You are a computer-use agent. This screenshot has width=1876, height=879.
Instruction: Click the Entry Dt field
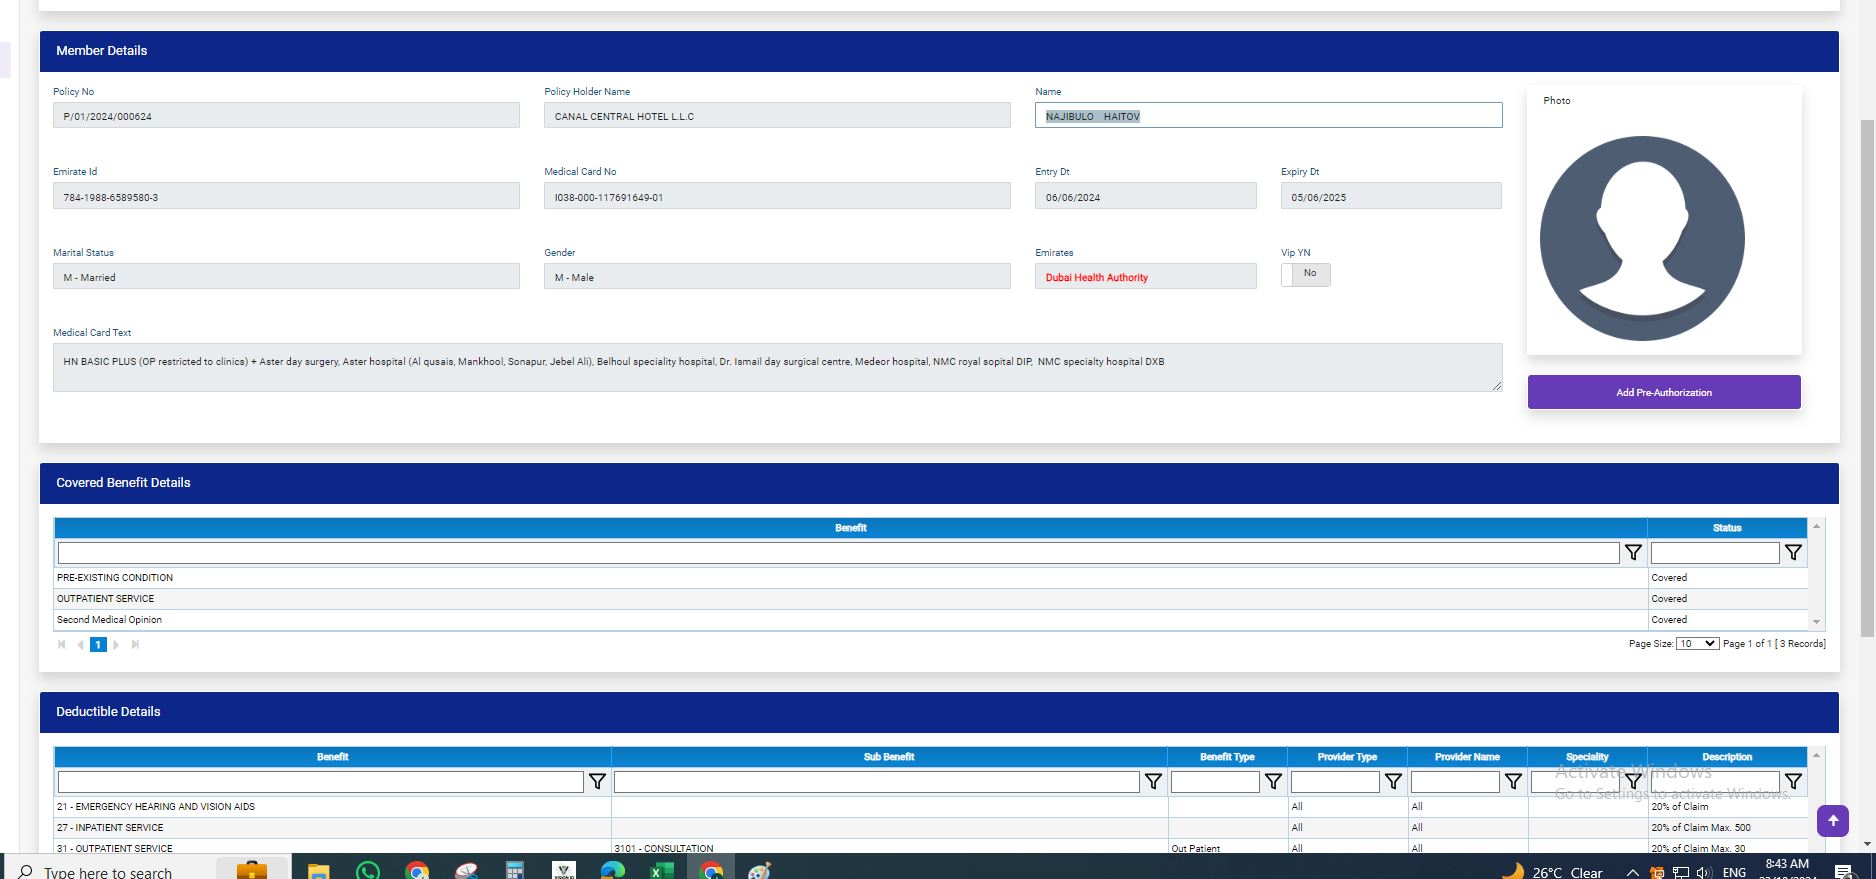[x=1146, y=196]
